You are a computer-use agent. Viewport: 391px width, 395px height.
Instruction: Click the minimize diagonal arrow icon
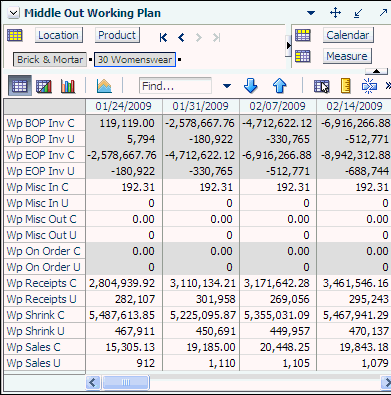click(358, 13)
